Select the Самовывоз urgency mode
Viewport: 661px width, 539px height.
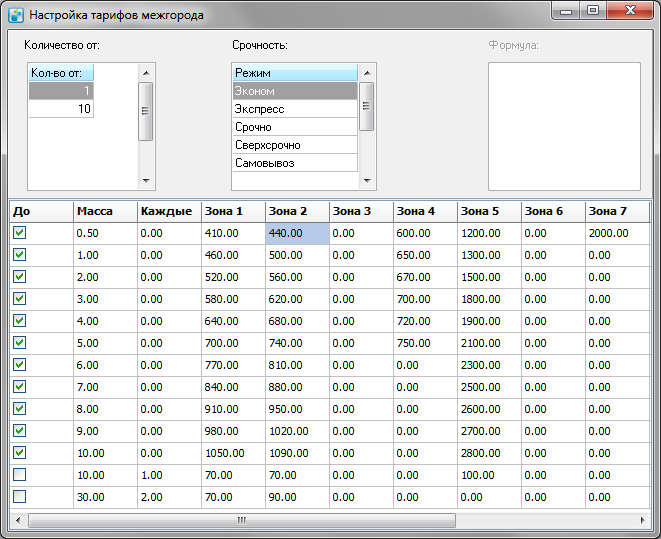(x=295, y=163)
